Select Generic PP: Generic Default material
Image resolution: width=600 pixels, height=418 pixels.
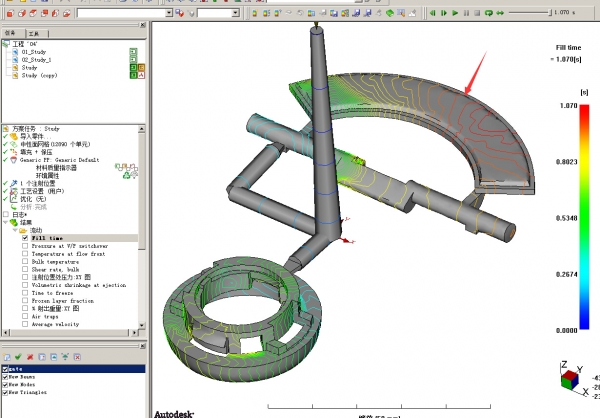(x=59, y=160)
